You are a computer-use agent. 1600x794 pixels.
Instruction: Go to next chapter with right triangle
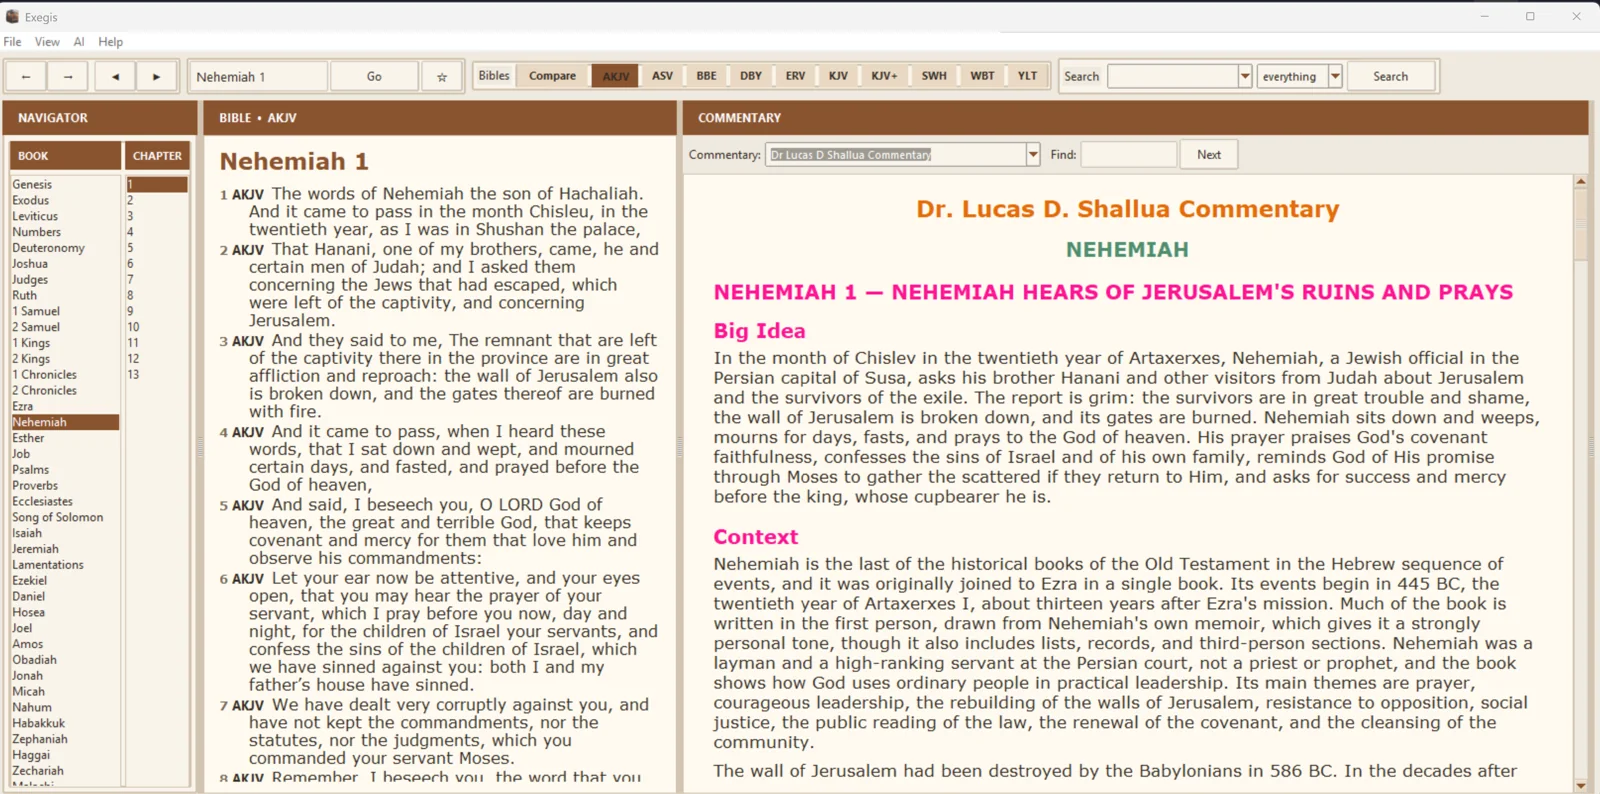(156, 76)
